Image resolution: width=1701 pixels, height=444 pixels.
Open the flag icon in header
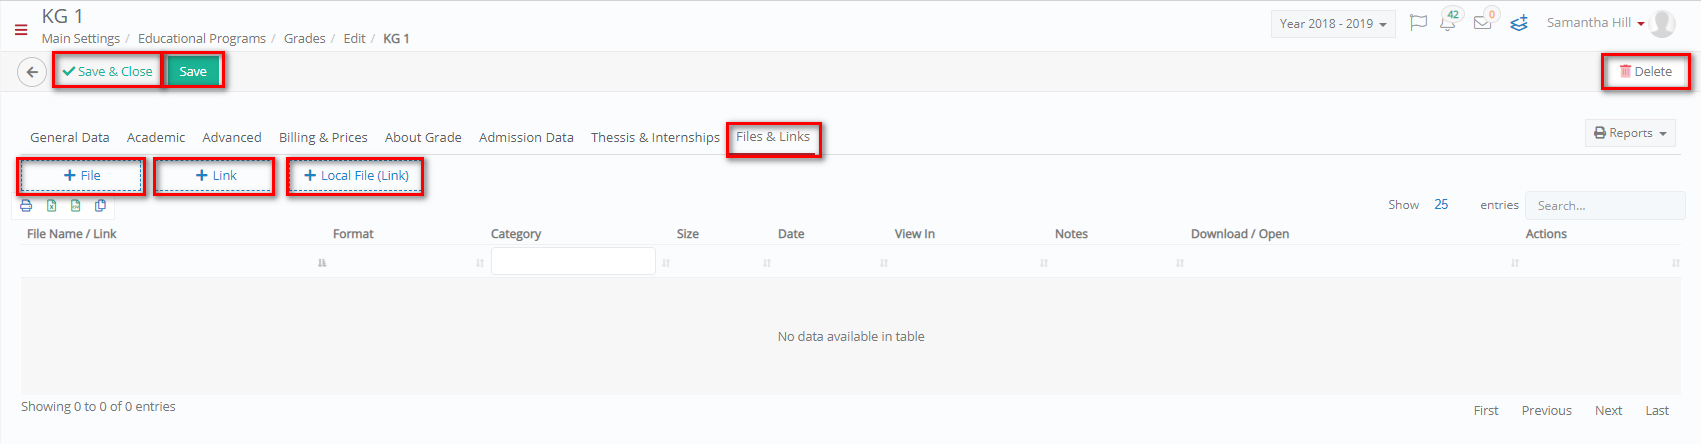coord(1418,23)
